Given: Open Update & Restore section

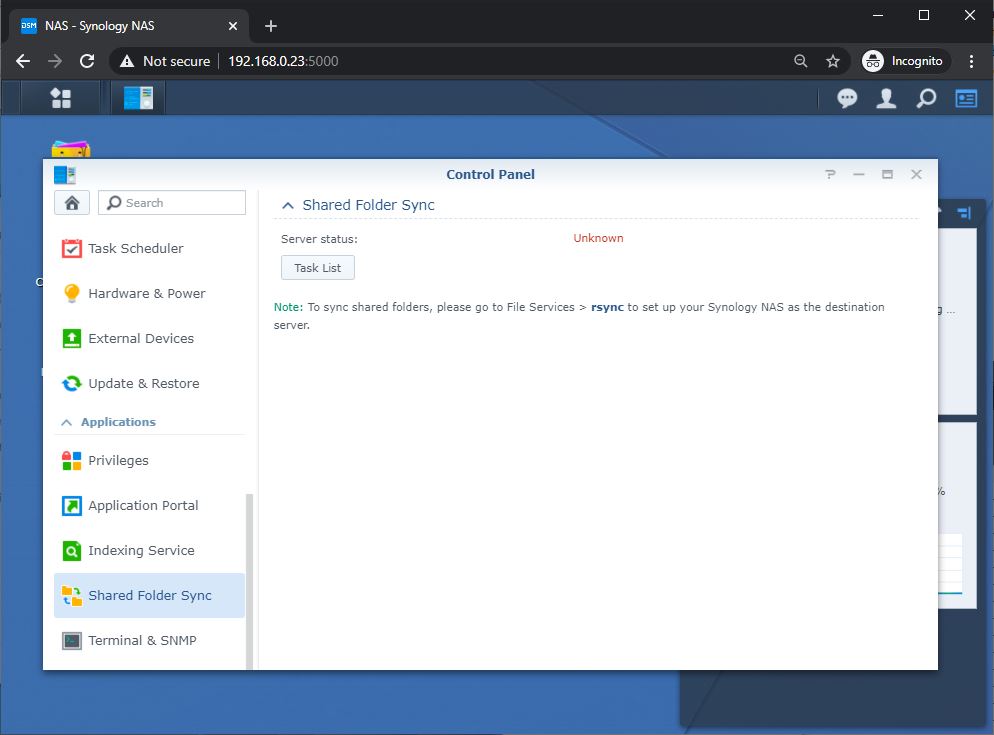Looking at the screenshot, I should [x=149, y=384].
